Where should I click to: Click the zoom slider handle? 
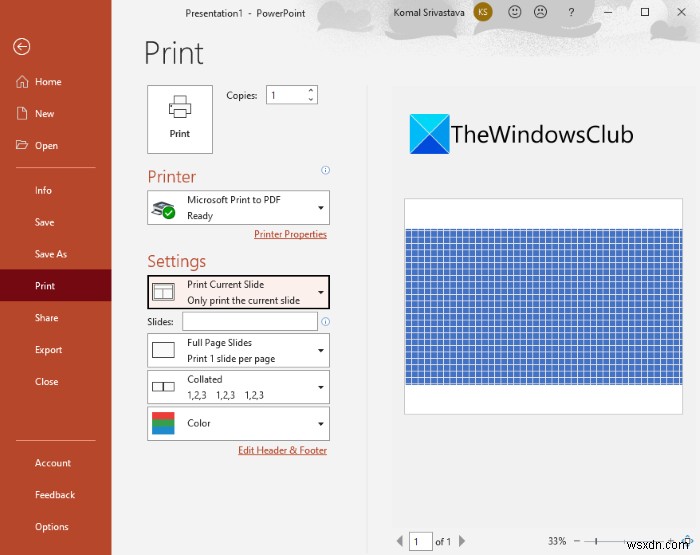coord(596,541)
